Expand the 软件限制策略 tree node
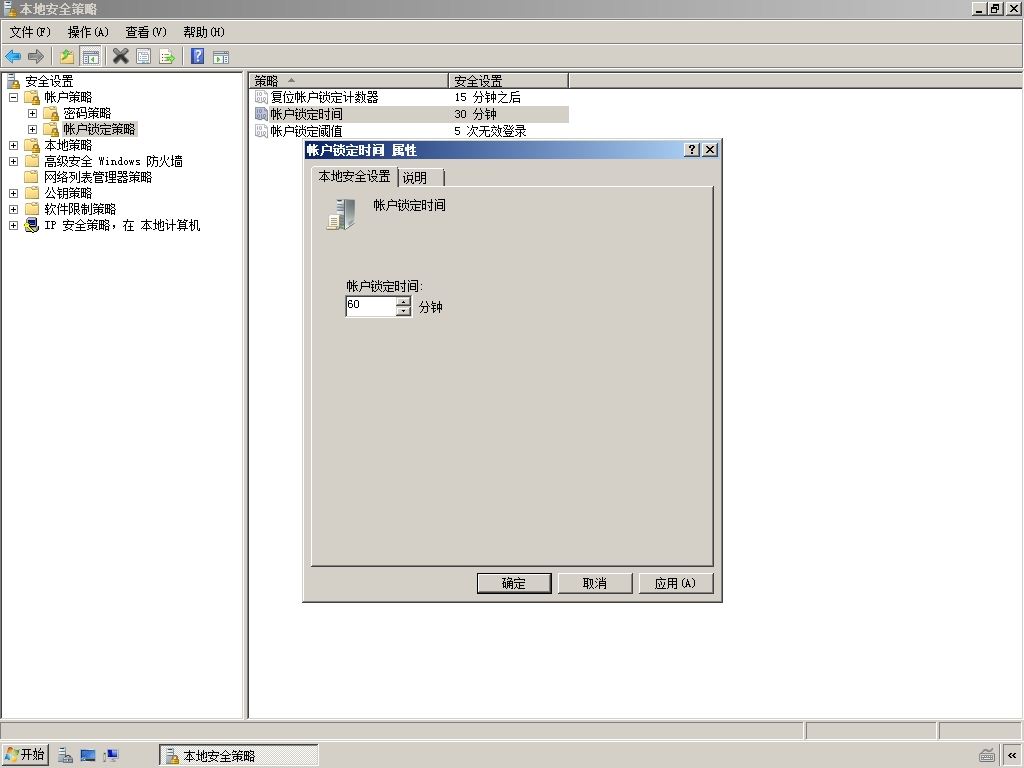Viewport: 1024px width, 768px height. 13,209
